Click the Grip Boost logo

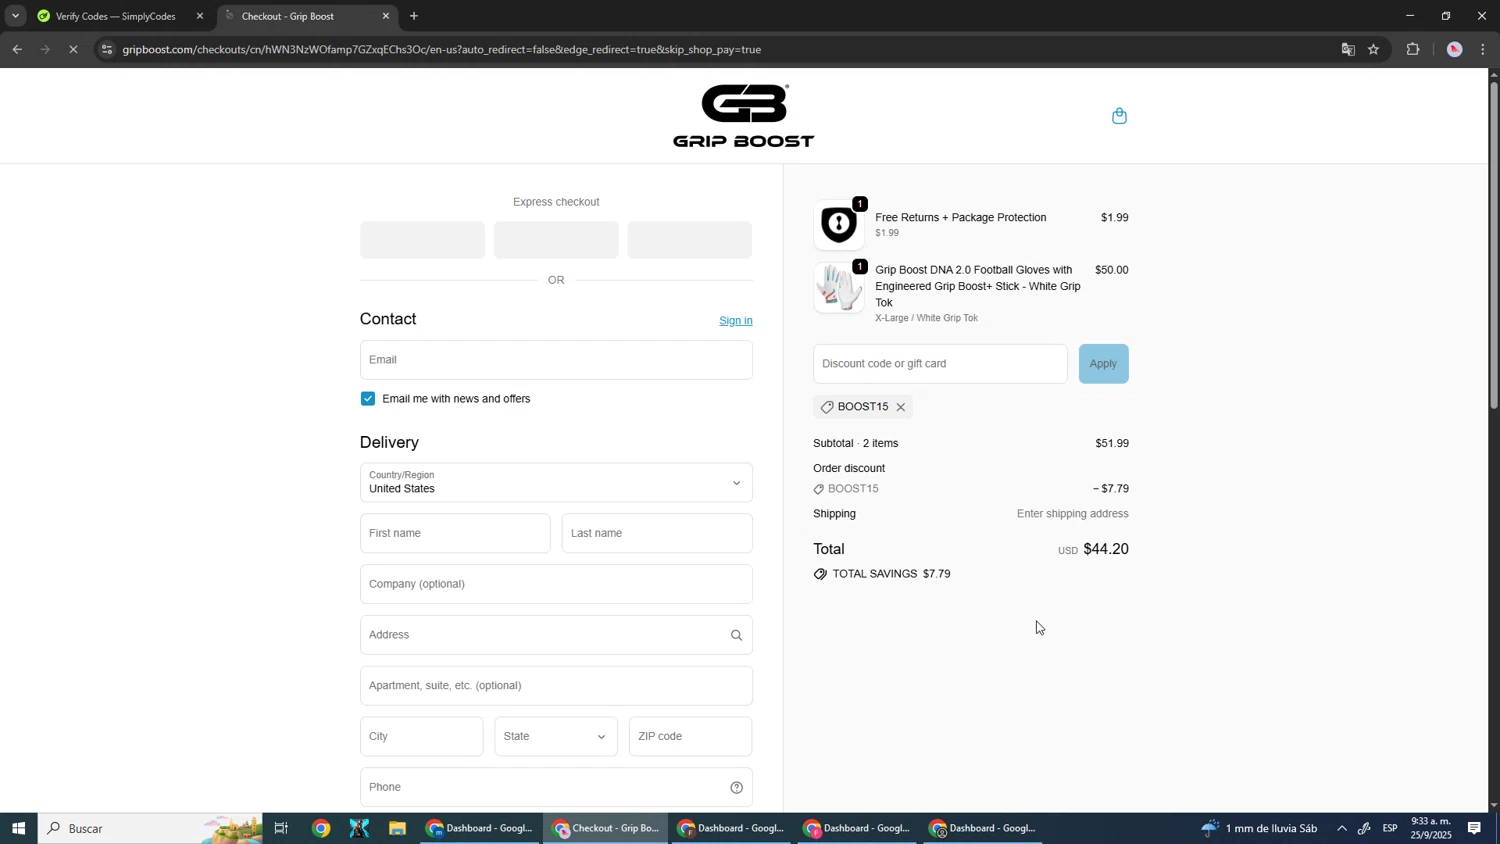[x=744, y=116]
